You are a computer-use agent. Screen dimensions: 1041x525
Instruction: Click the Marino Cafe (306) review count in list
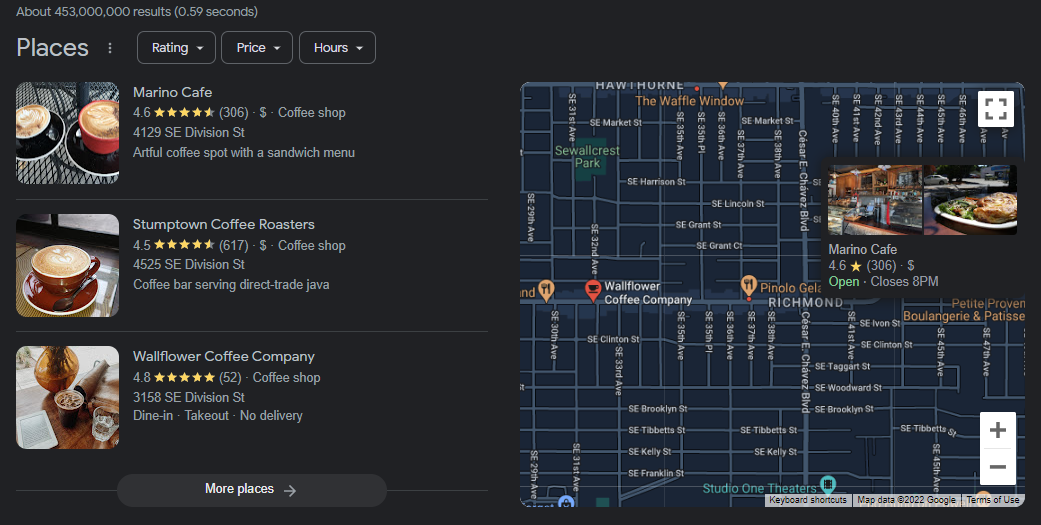(234, 112)
